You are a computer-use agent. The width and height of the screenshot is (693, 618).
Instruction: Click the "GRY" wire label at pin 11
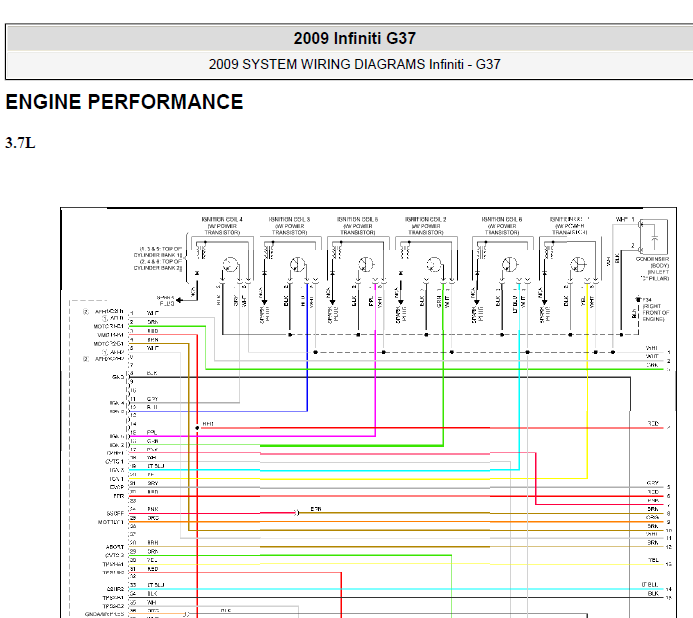click(x=152, y=399)
